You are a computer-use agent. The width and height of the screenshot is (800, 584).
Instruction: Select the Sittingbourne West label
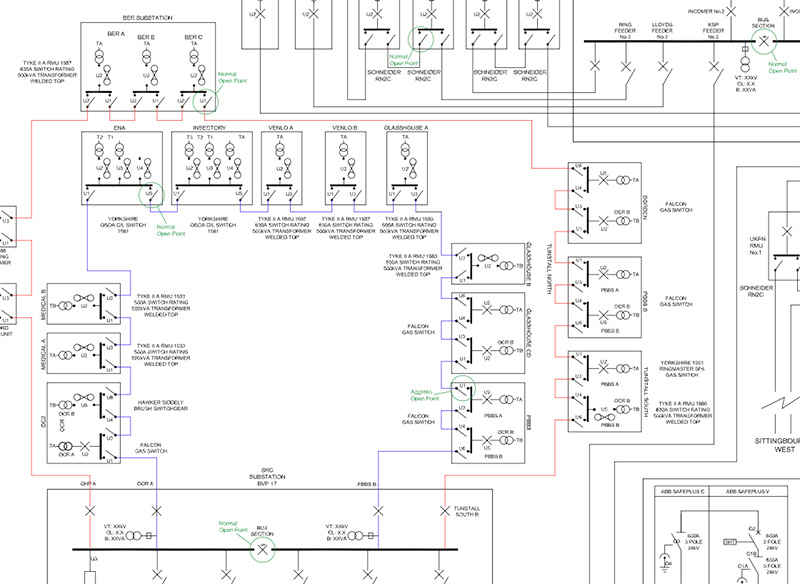(x=779, y=445)
